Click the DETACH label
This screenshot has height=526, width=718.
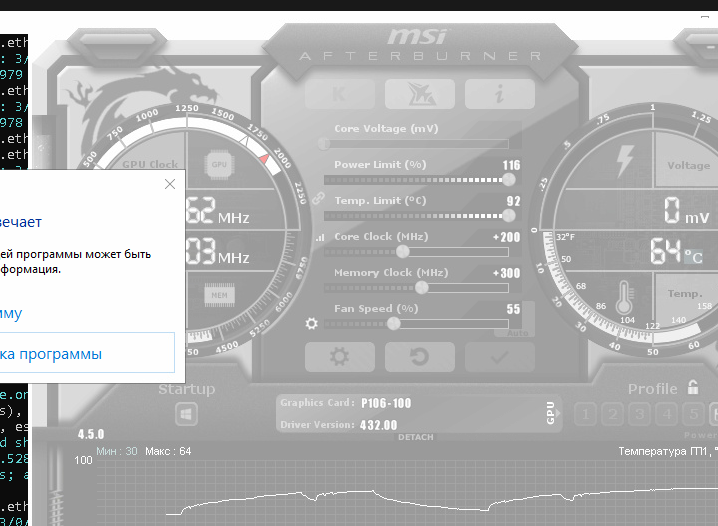point(415,437)
